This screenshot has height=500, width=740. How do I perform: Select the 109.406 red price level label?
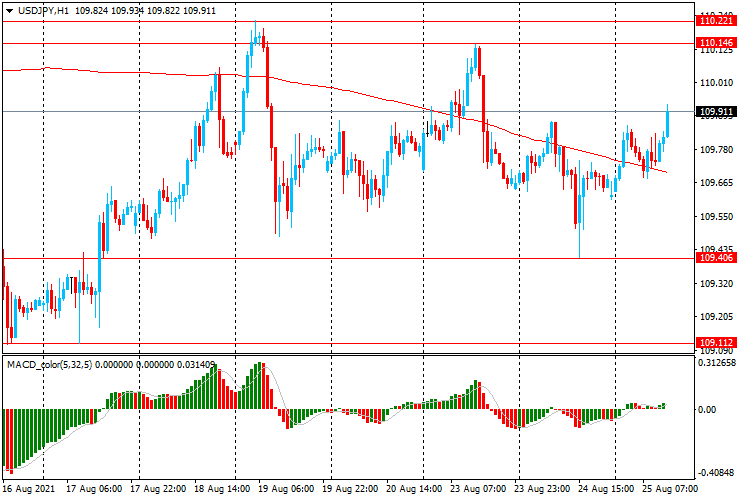[716, 258]
